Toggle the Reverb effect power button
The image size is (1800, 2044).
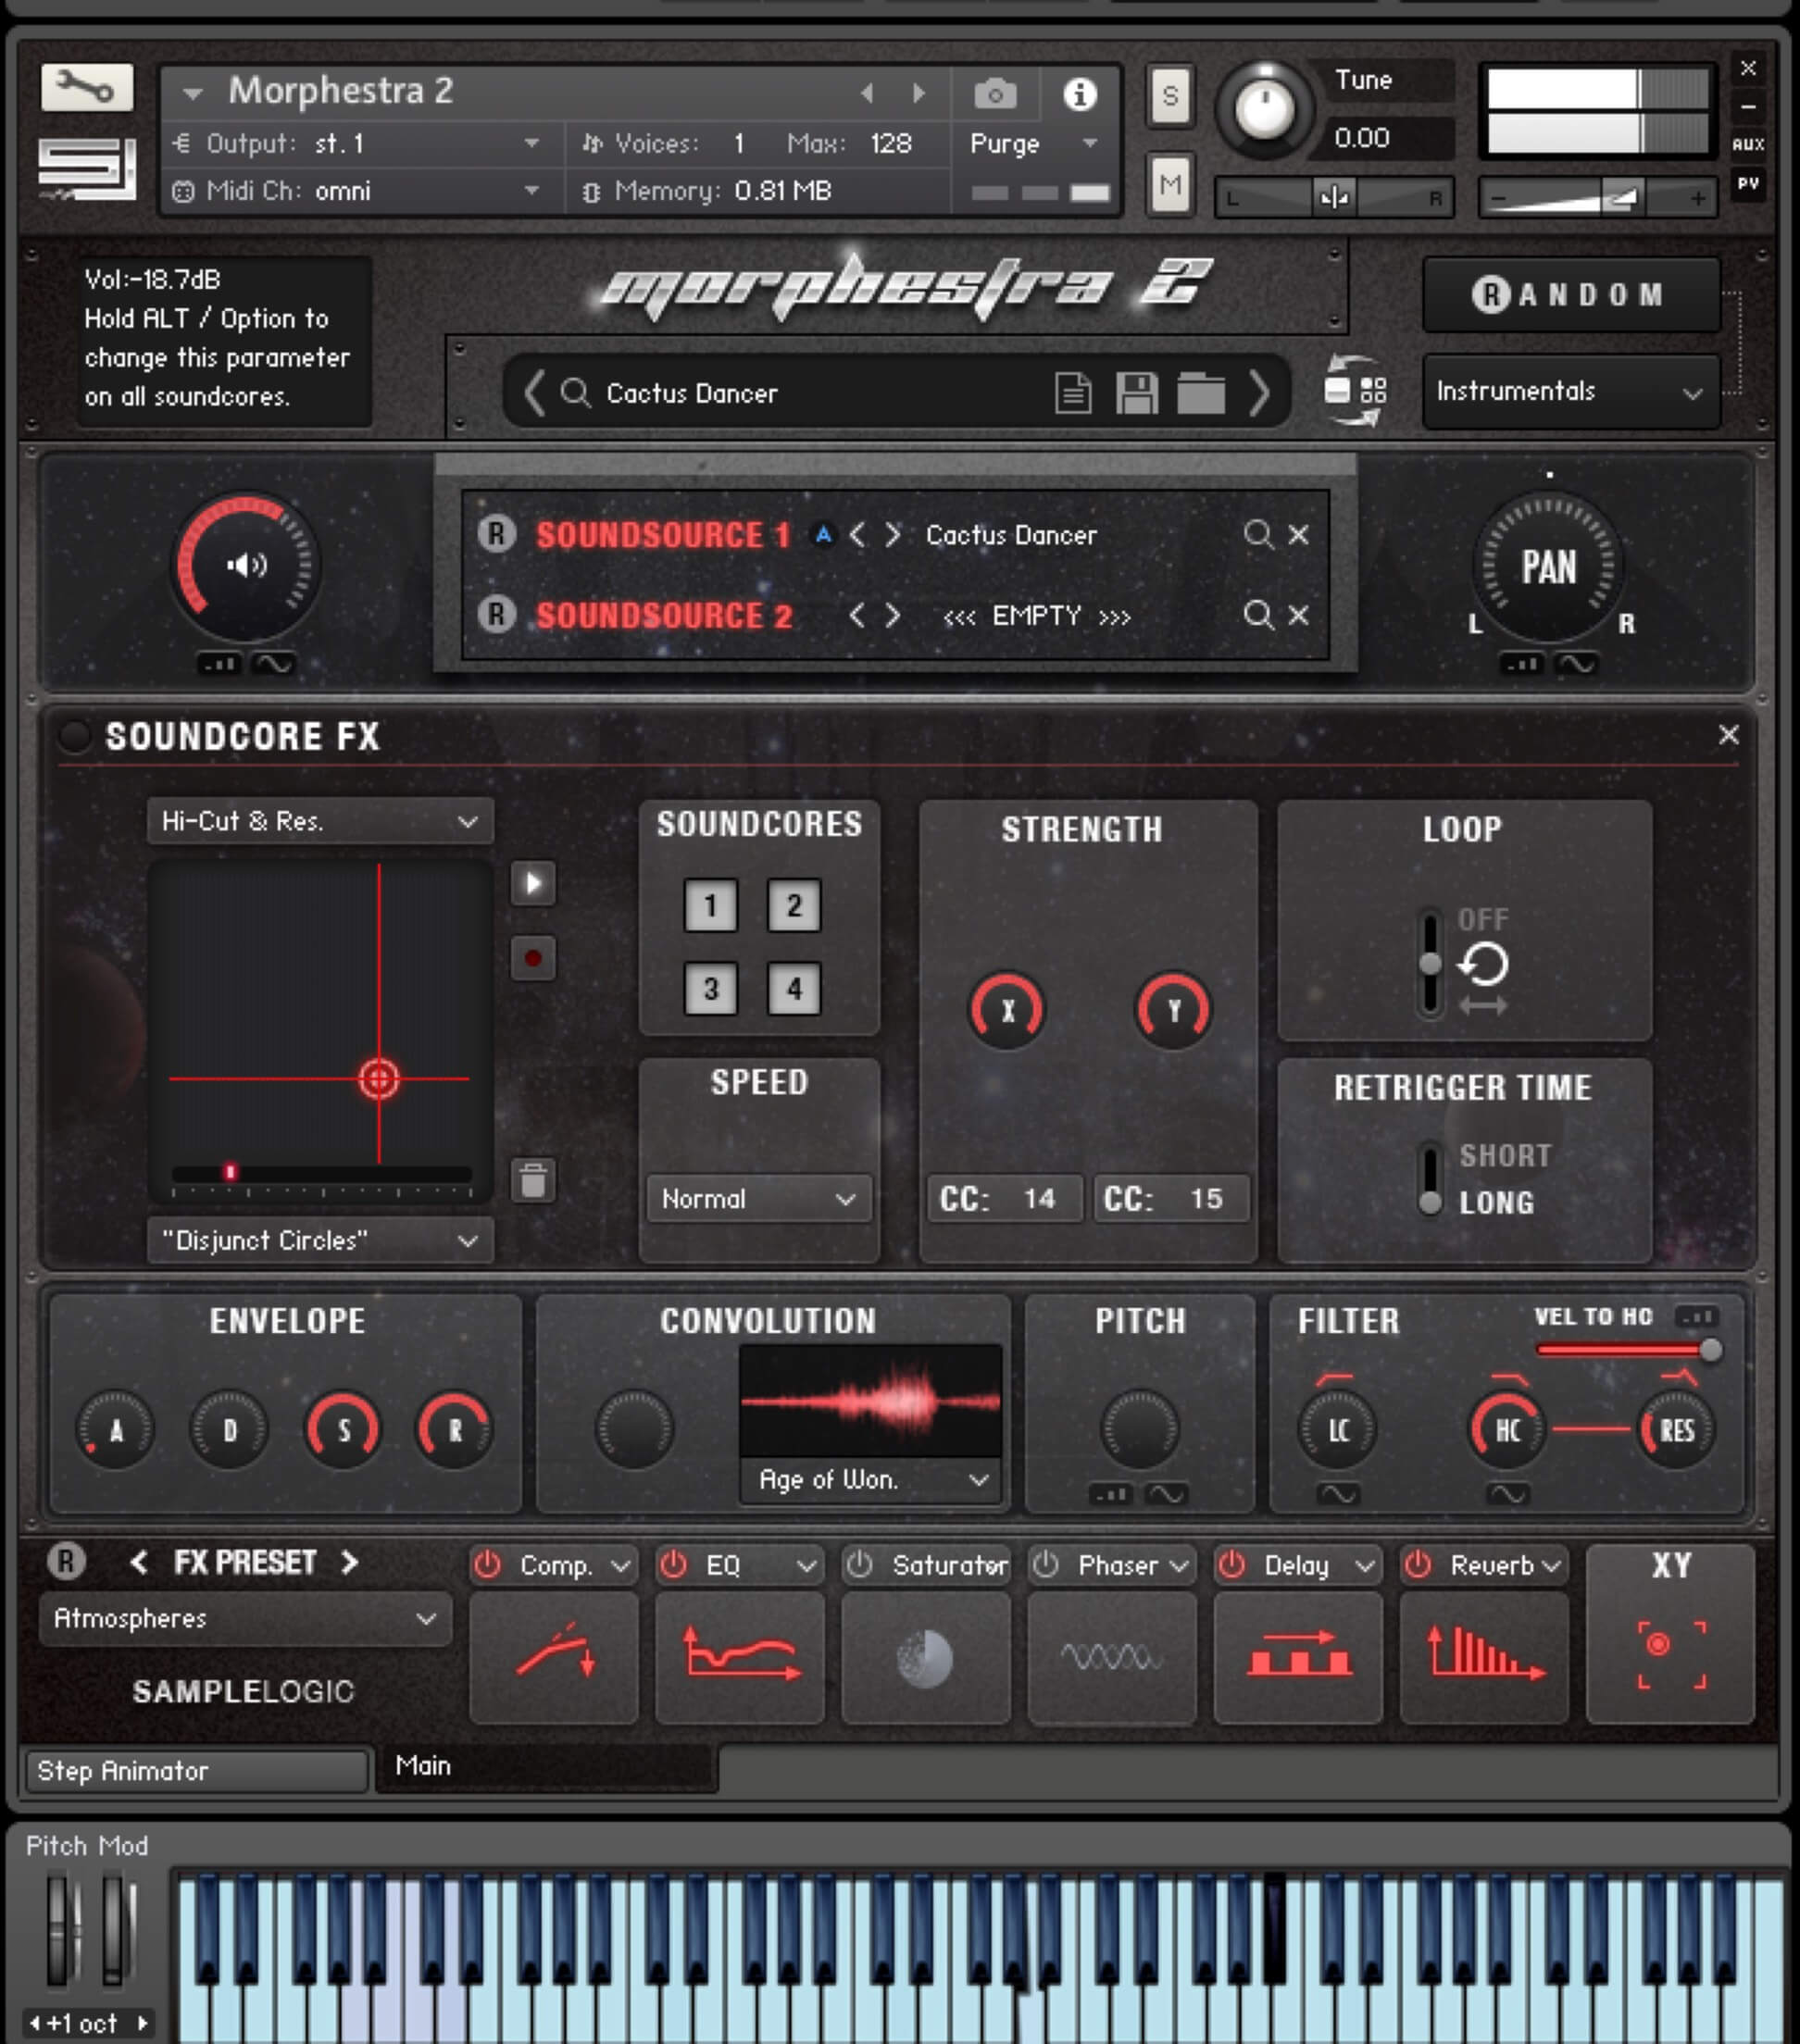tap(1417, 1564)
